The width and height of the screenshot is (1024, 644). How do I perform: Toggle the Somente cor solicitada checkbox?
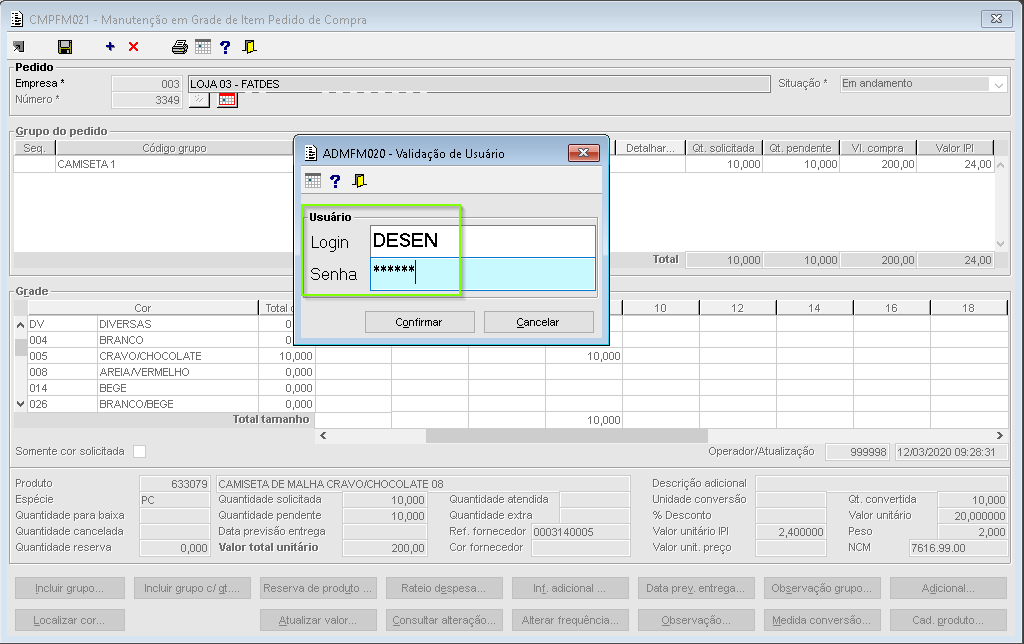click(139, 451)
